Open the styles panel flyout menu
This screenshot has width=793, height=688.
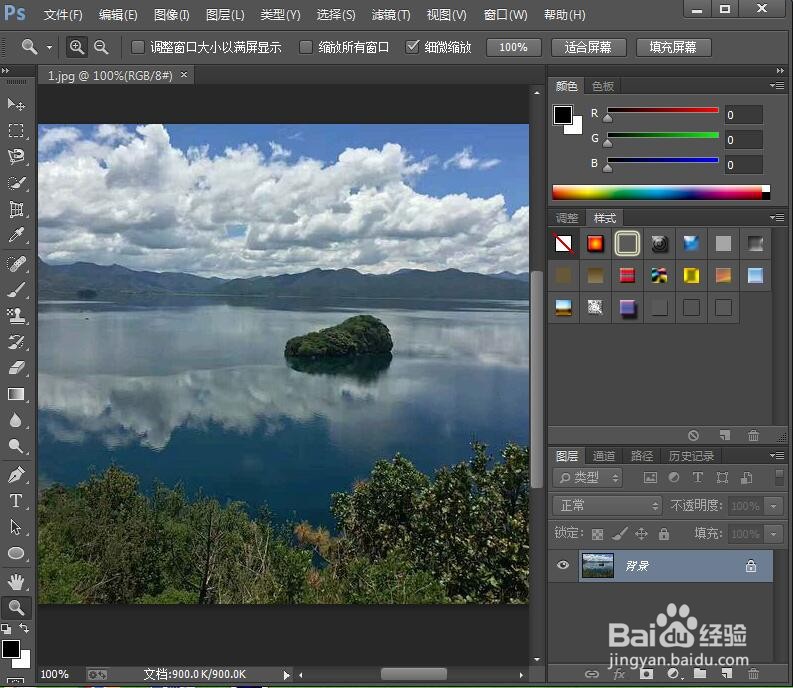click(x=777, y=218)
